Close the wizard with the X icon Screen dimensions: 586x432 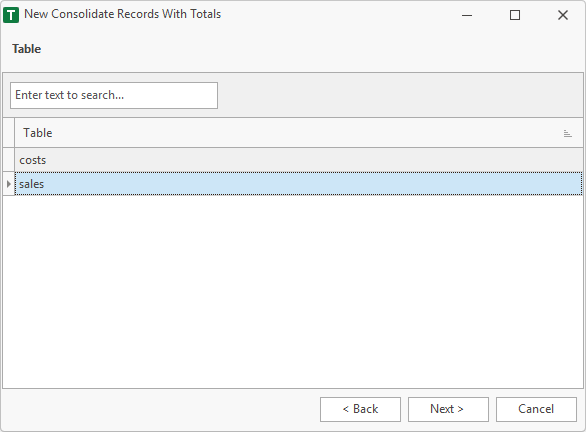562,15
